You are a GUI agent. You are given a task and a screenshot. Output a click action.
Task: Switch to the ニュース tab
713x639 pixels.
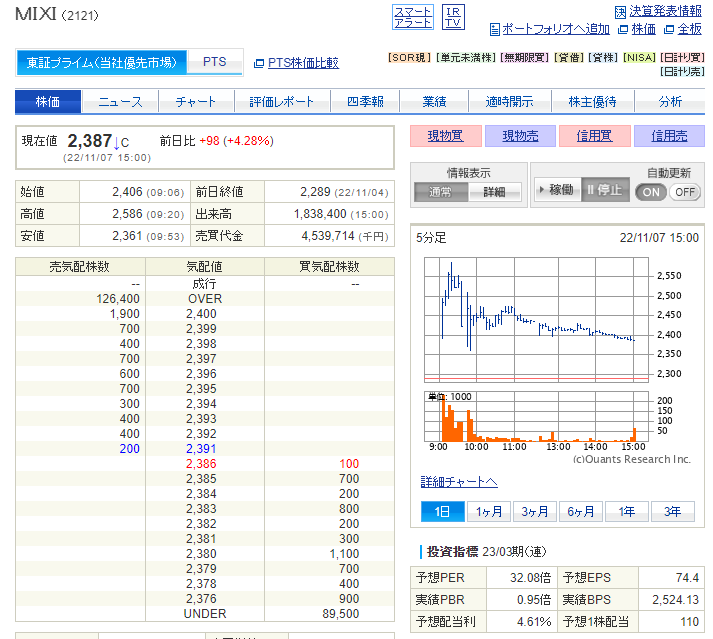pos(120,101)
